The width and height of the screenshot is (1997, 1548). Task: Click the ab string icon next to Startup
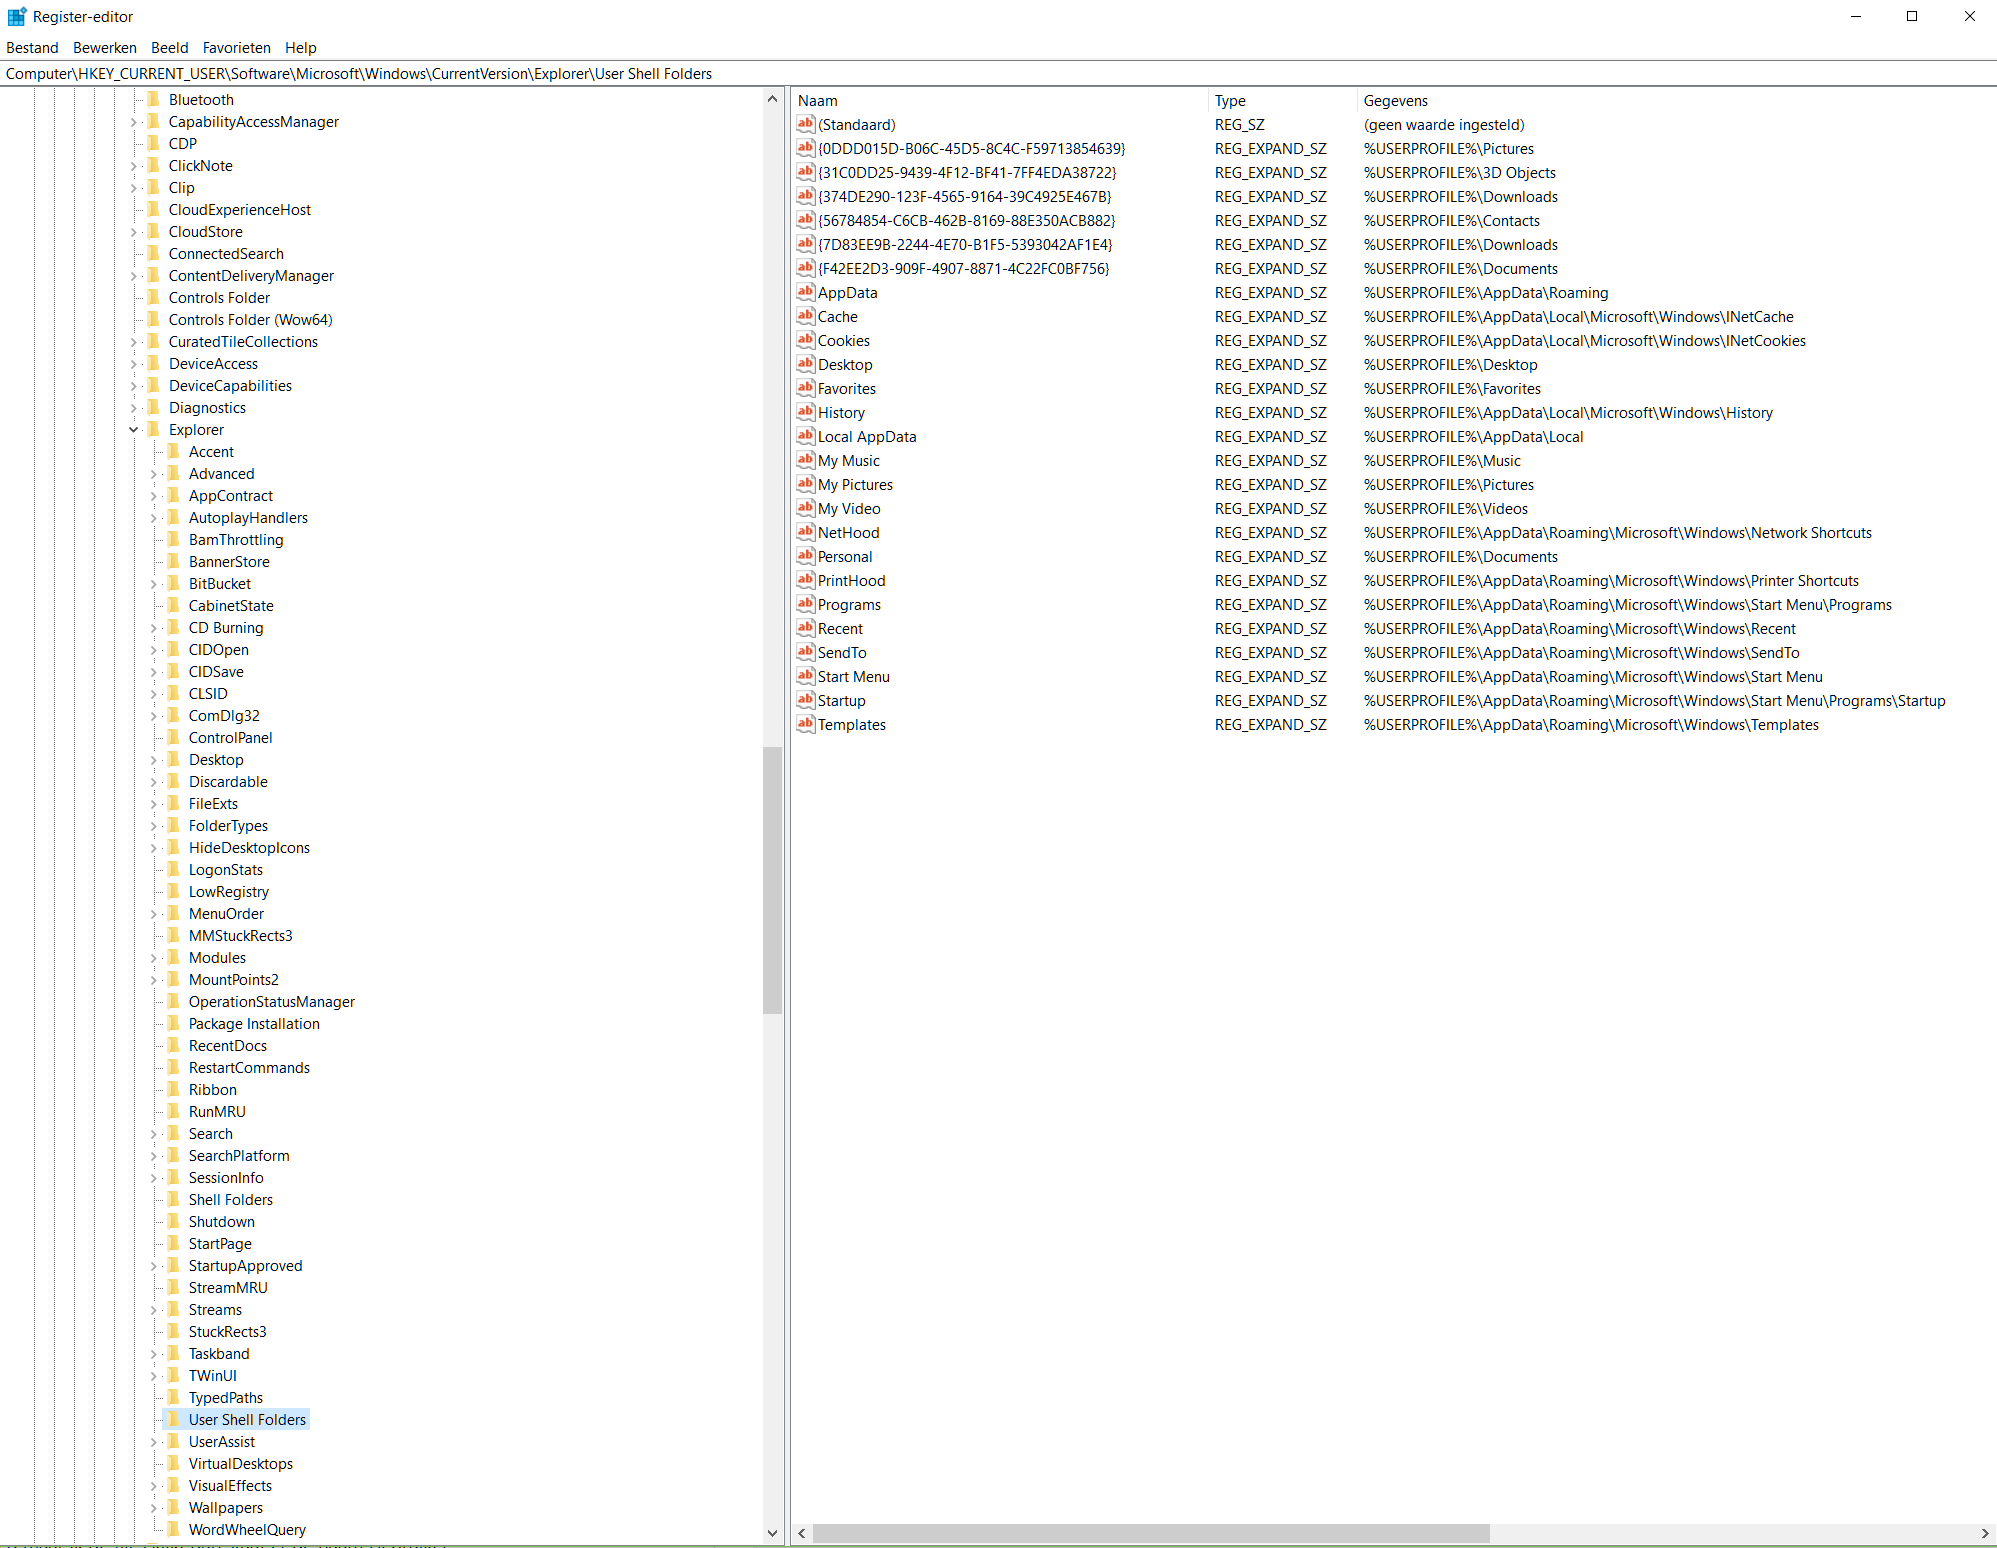(805, 700)
